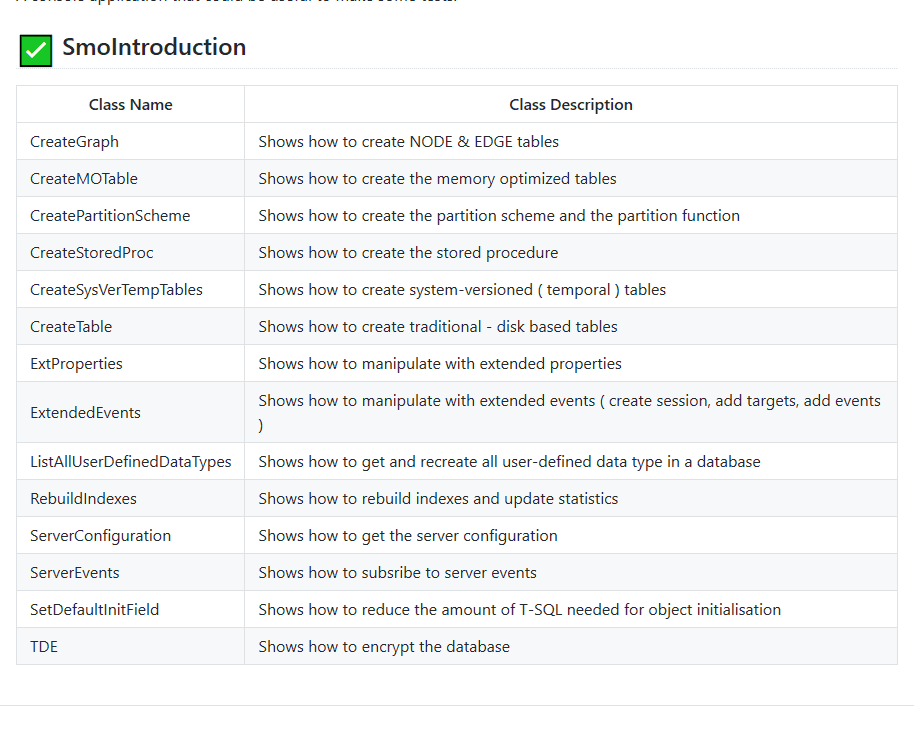Select the CreateTable cell
The height and width of the screenshot is (729, 914).
coord(131,326)
